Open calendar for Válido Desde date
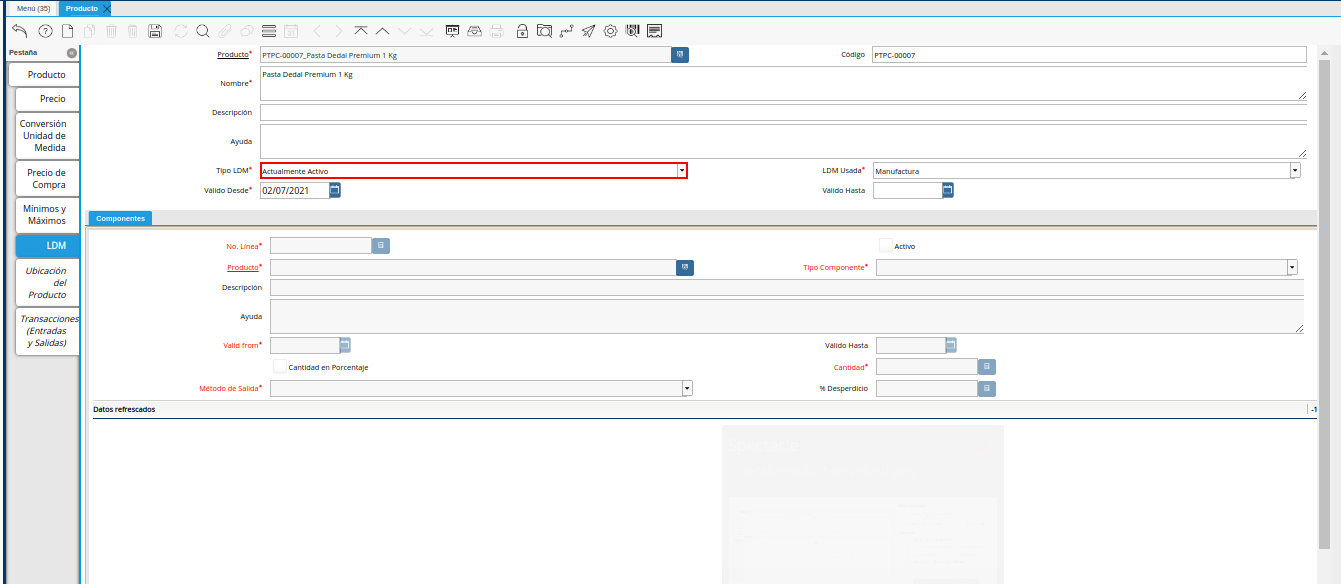Screen dimensions: 1341x584 tap(335, 190)
